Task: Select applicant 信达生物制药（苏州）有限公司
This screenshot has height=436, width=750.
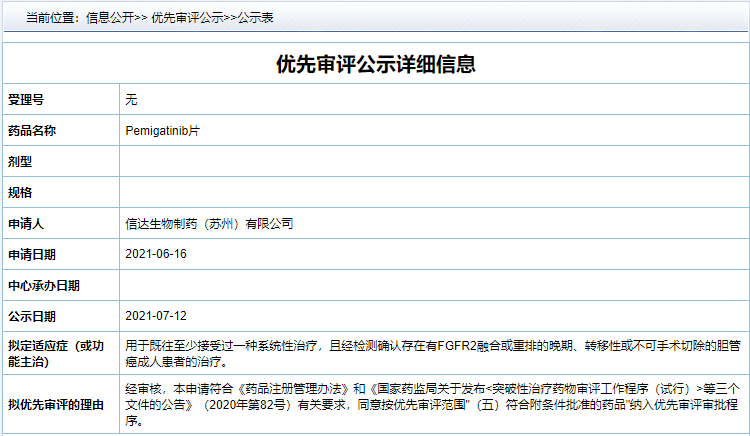Action: (209, 223)
